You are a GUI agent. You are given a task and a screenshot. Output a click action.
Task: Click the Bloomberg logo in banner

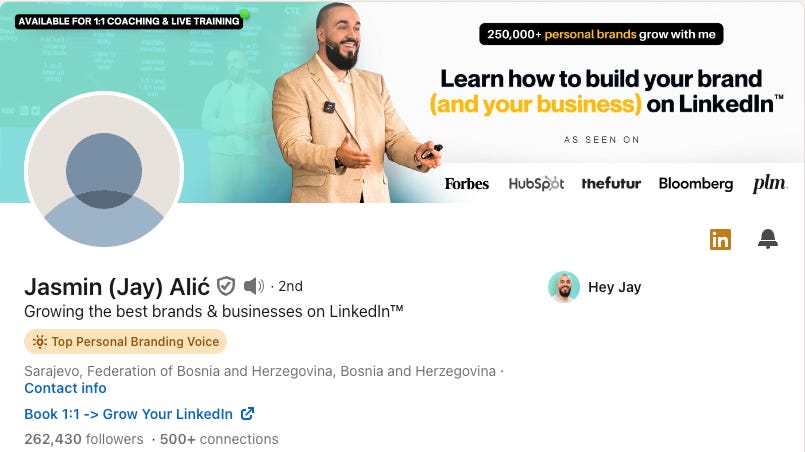[x=696, y=184]
